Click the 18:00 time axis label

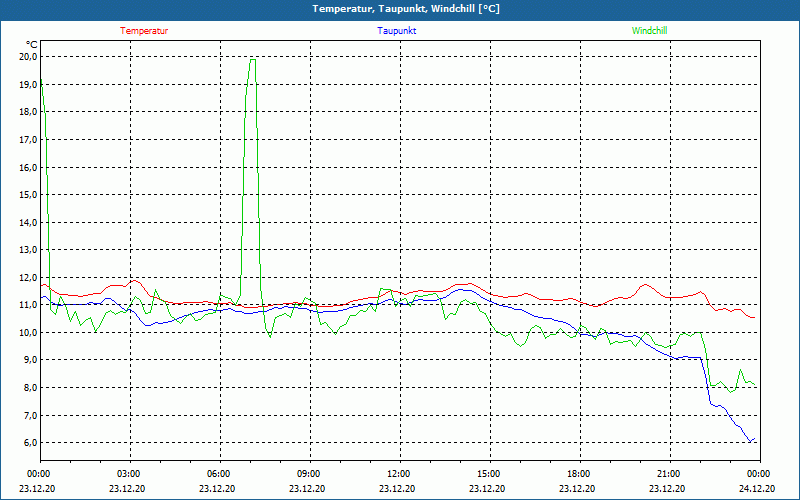pos(579,474)
